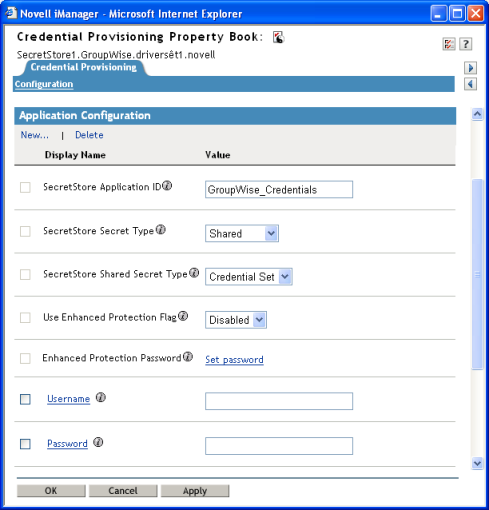The image size is (489, 510).
Task: Click the Set password link
Action: [234, 360]
